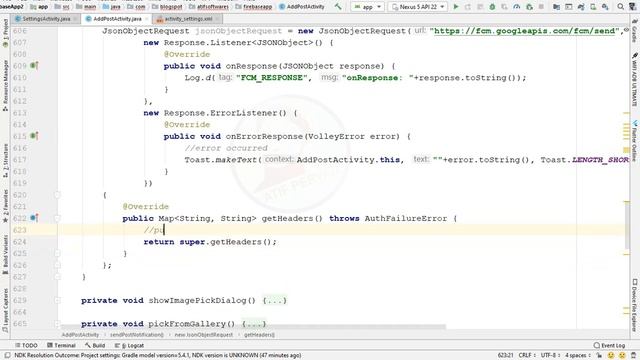Open Build Variants side panel
This screenshot has height=360, width=640.
coord(5,255)
